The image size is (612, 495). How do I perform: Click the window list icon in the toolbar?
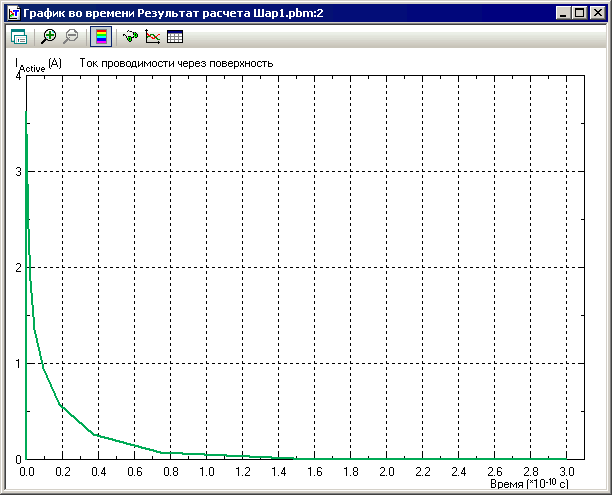[x=19, y=37]
